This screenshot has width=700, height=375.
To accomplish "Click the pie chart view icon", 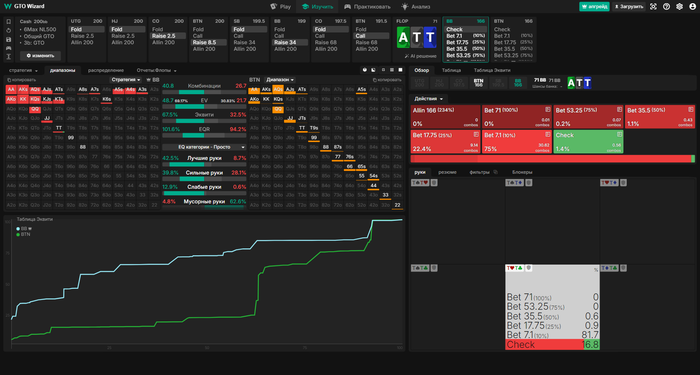I will [x=365, y=70].
